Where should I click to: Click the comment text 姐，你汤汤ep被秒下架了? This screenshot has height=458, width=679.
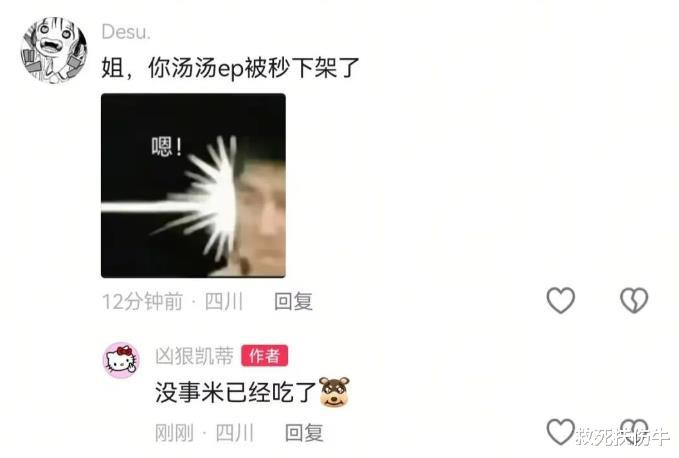[x=230, y=68]
